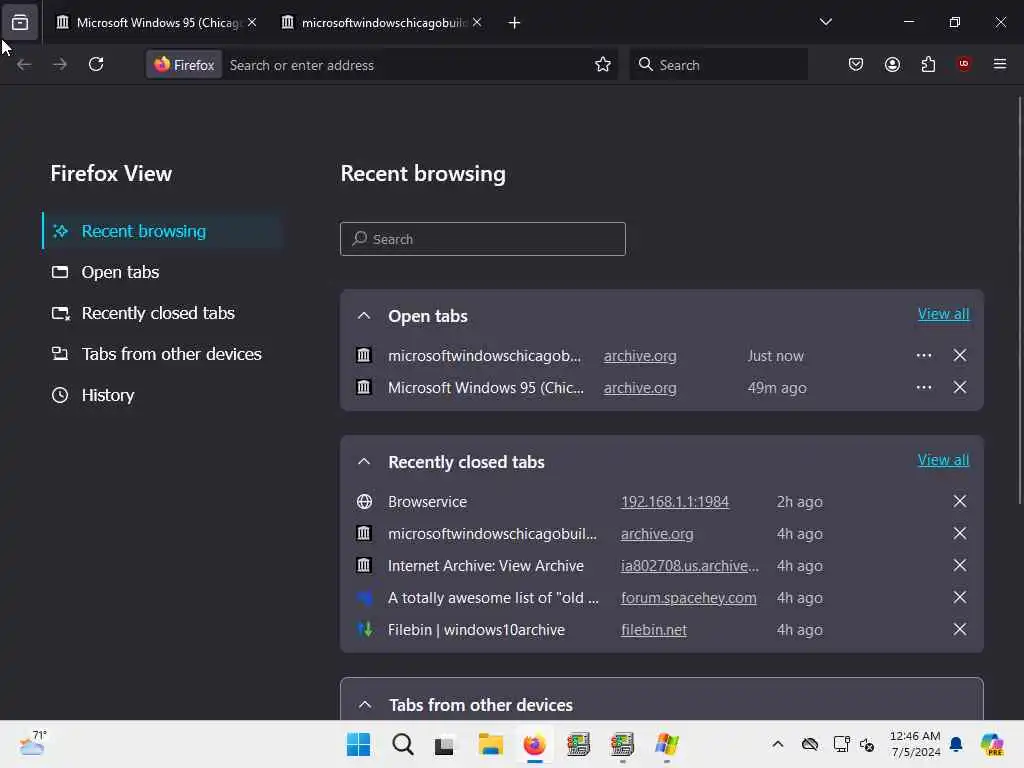Open the forum.spacehey.com link

click(688, 598)
